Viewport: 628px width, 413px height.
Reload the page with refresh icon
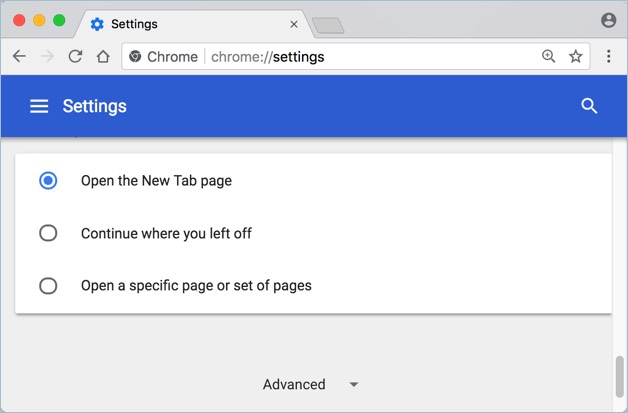[x=75, y=57]
